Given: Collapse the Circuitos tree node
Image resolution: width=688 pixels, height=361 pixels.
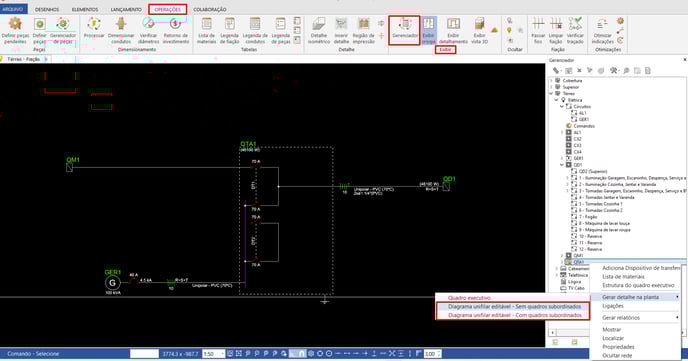Looking at the screenshot, I should point(562,107).
